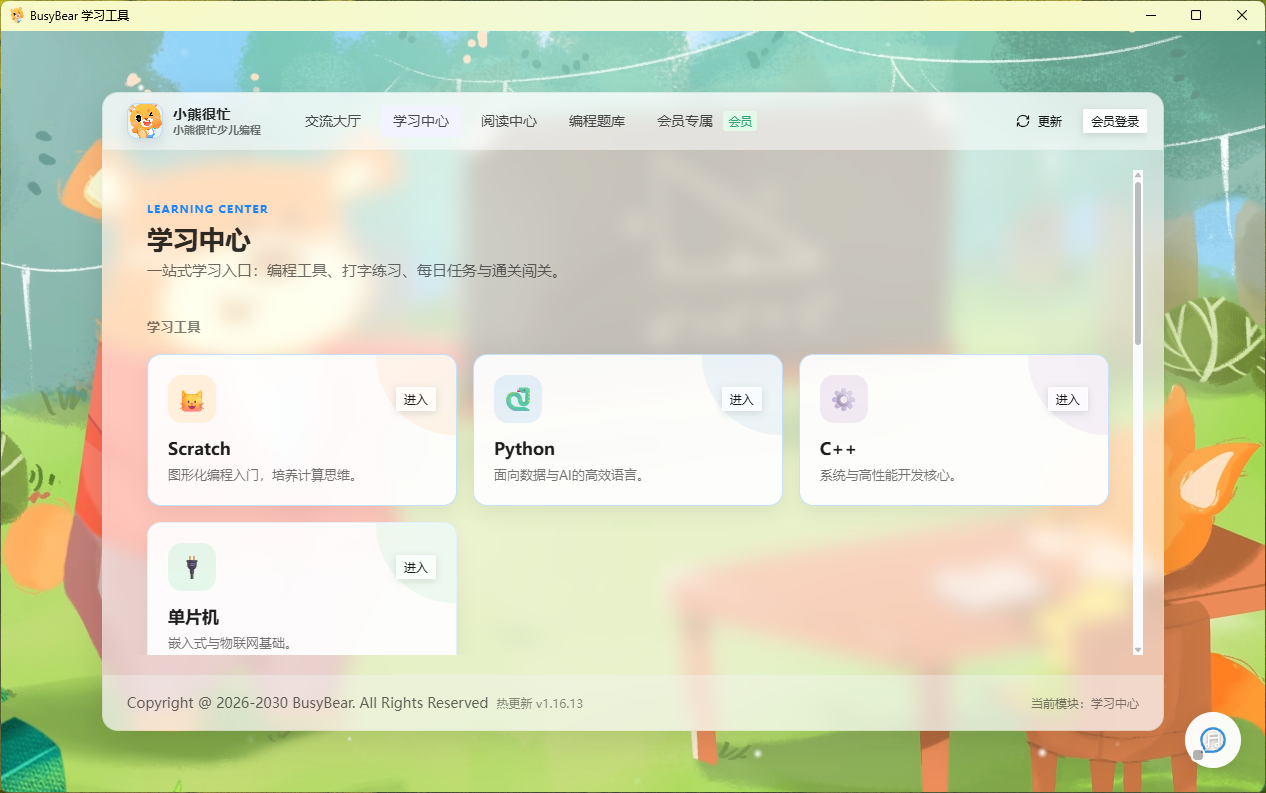The image size is (1266, 793).
Task: Open the 阅读中心 section
Action: 509,120
